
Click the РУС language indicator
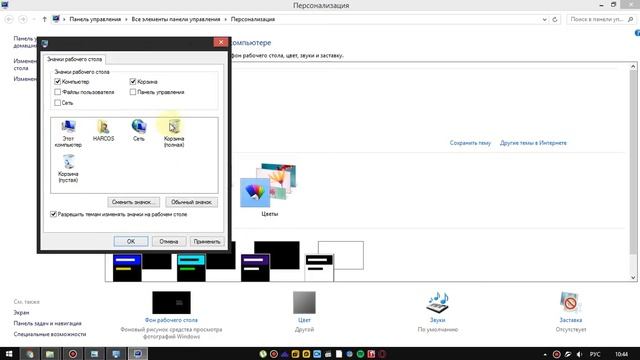point(595,354)
